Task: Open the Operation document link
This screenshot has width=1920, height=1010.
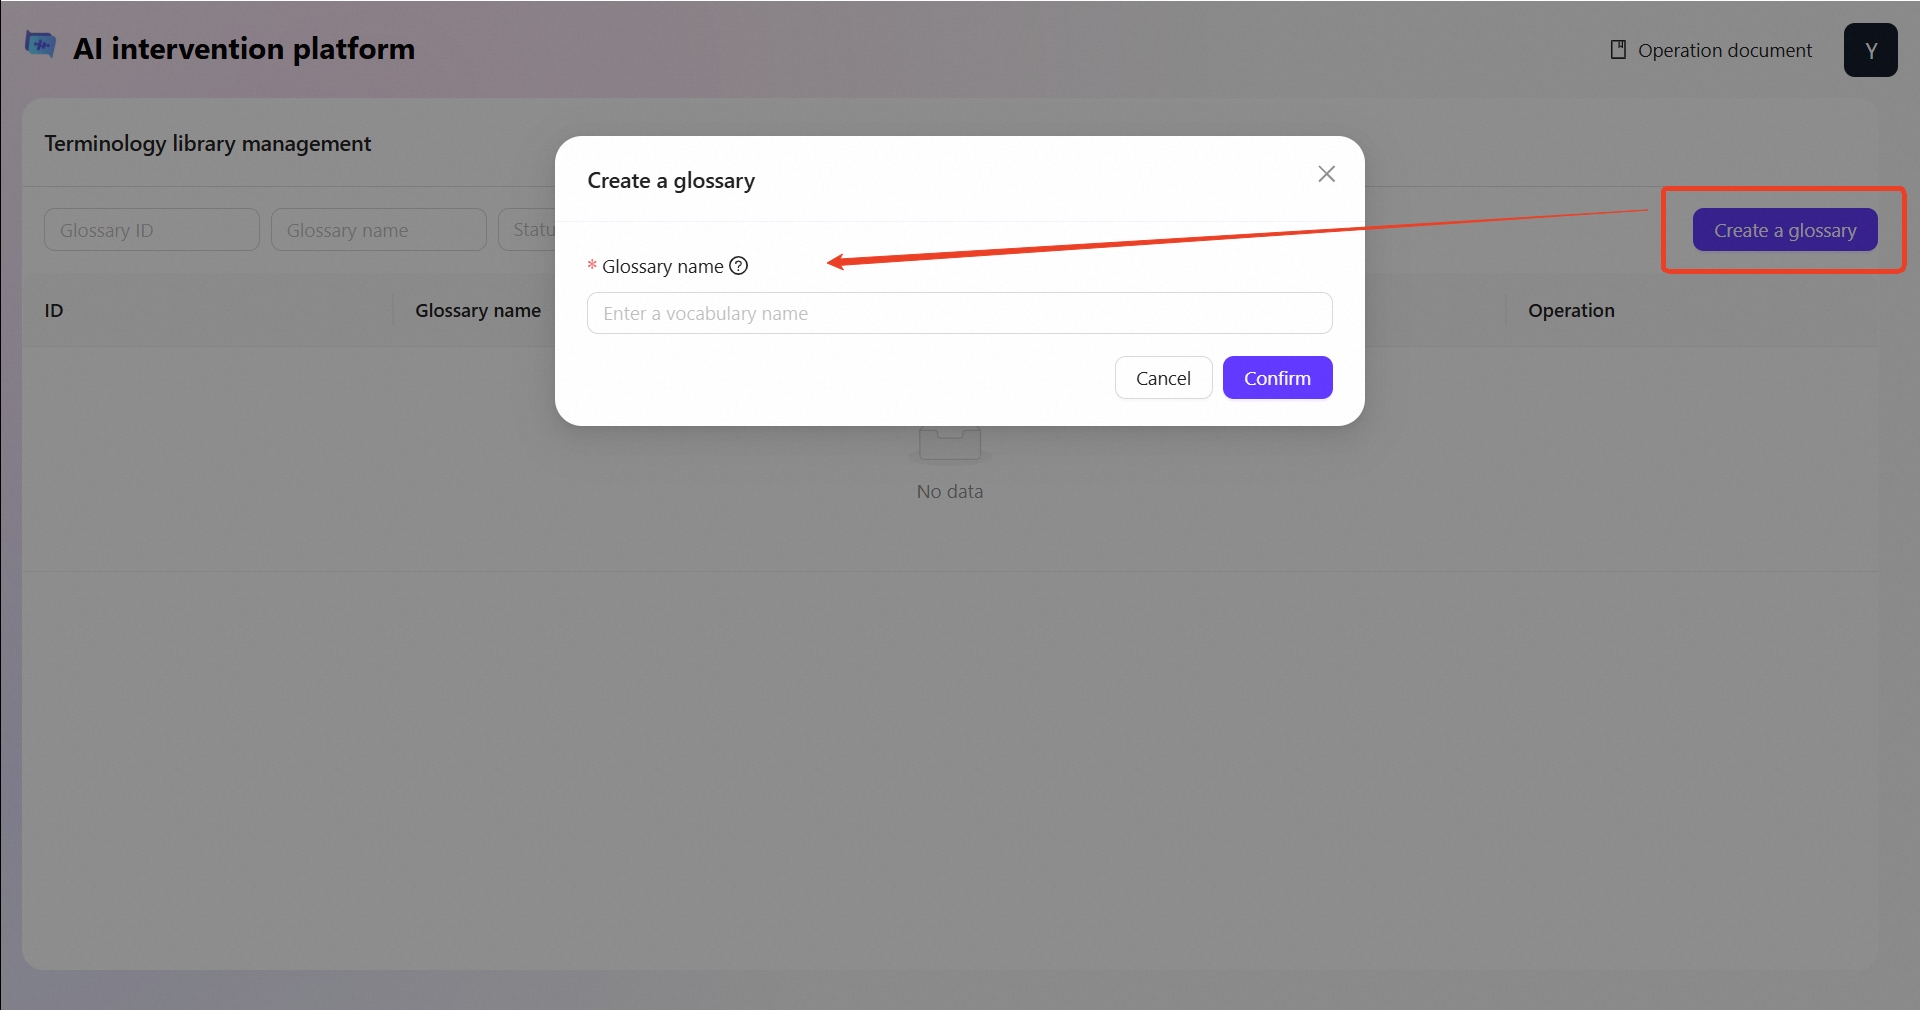Action: pyautogui.click(x=1724, y=50)
